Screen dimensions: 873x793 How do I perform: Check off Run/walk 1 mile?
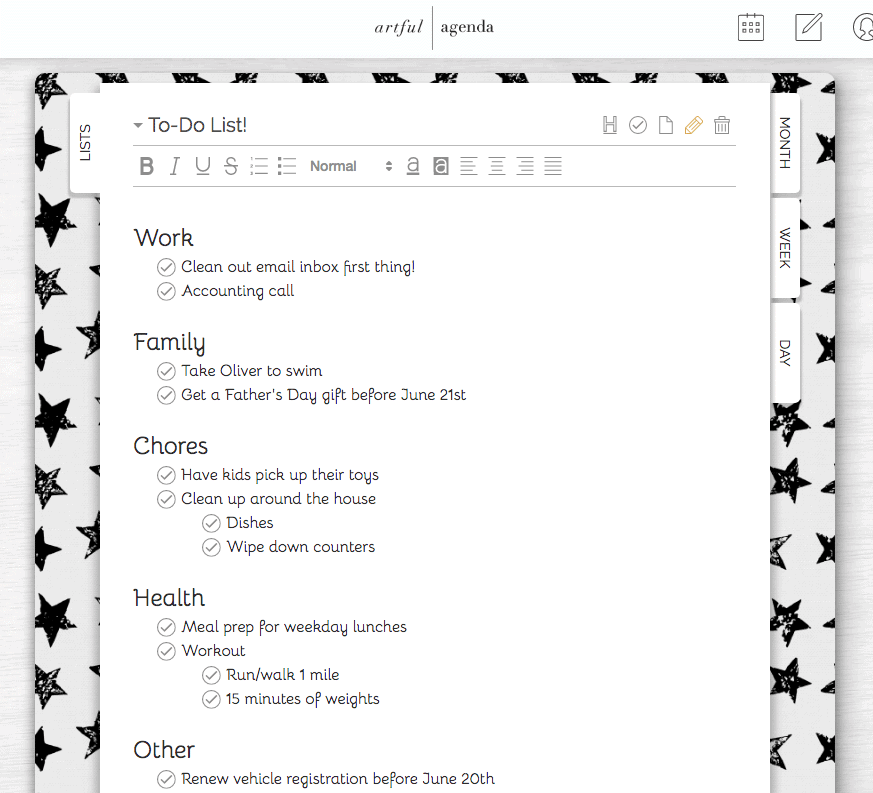[x=211, y=675]
